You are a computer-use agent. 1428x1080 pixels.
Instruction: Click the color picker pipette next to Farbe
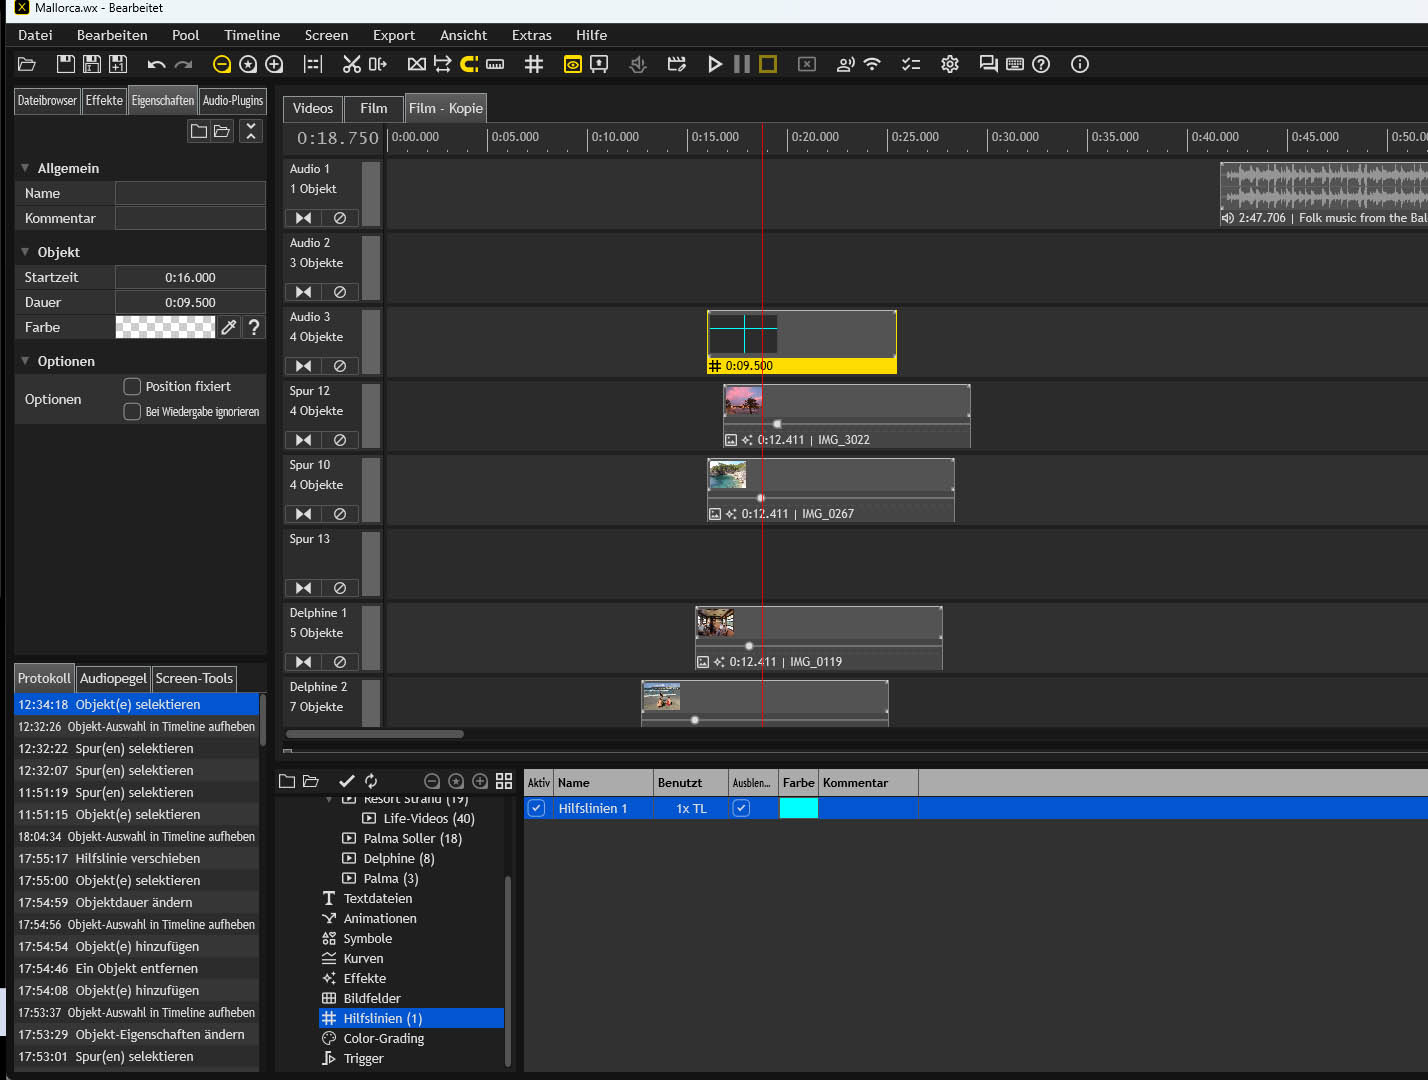[x=229, y=327]
